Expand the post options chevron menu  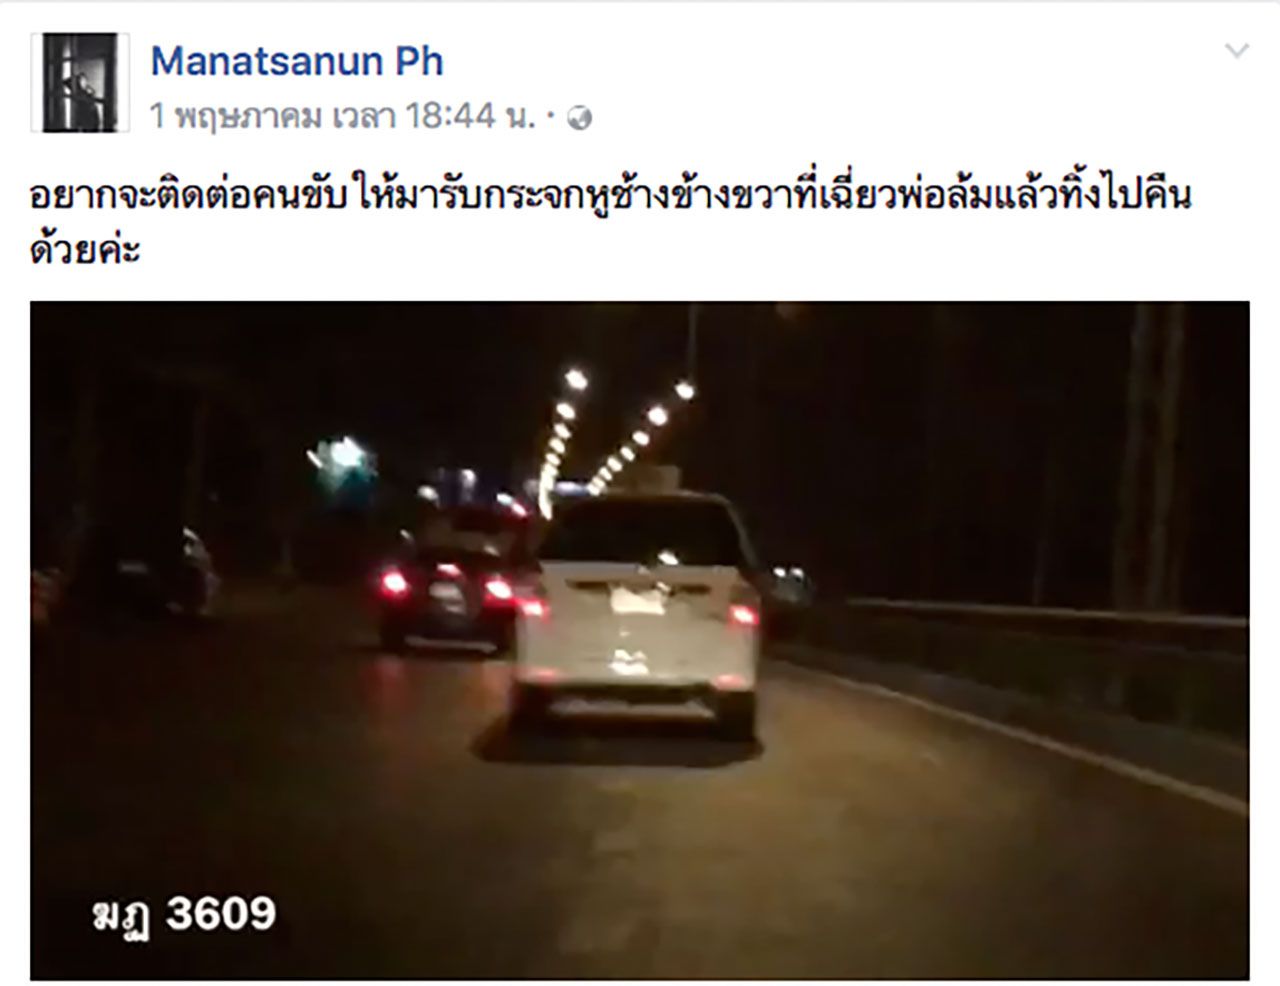(x=1237, y=51)
